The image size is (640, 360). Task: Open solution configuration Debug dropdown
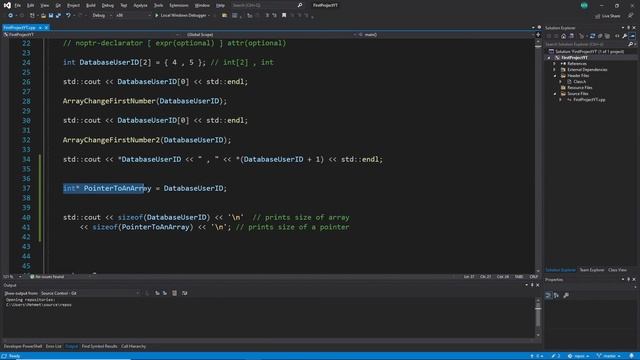(x=102, y=16)
